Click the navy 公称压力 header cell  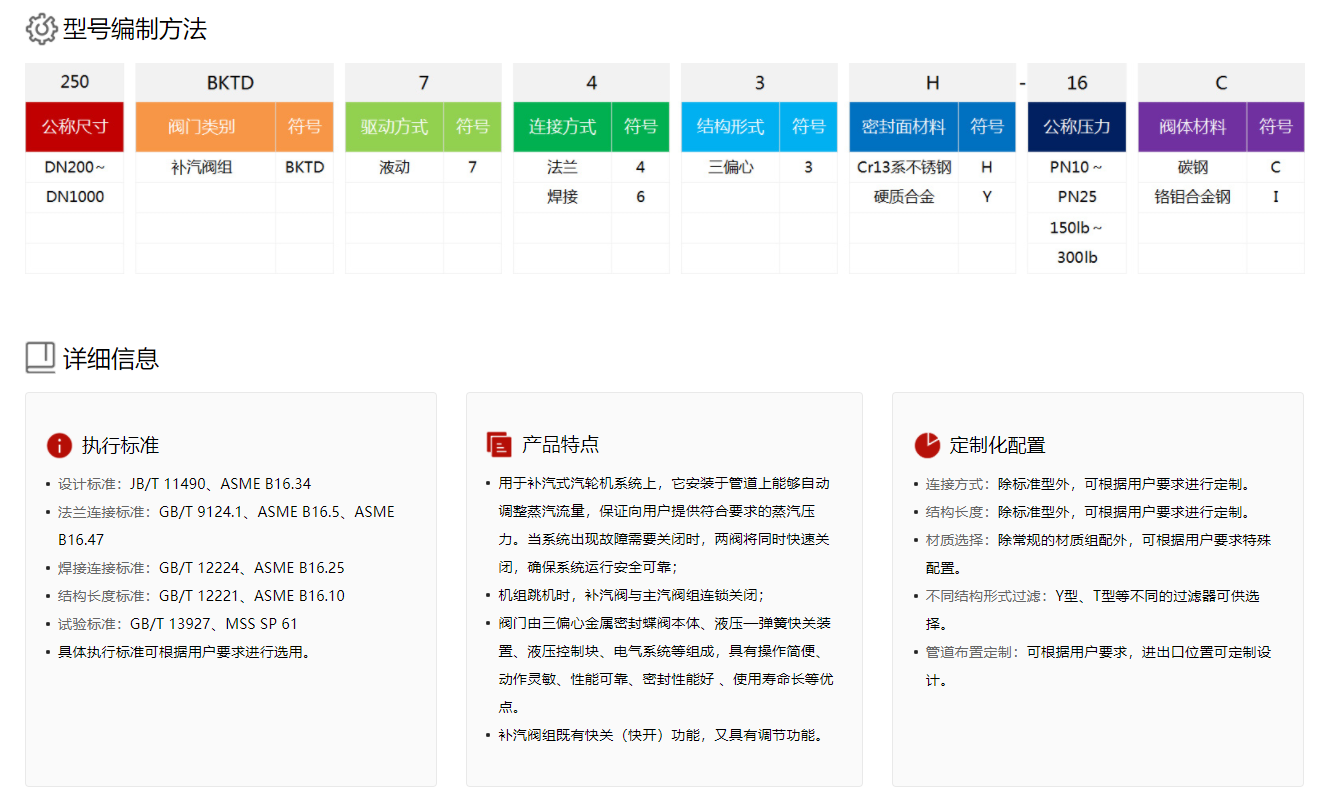click(1076, 127)
